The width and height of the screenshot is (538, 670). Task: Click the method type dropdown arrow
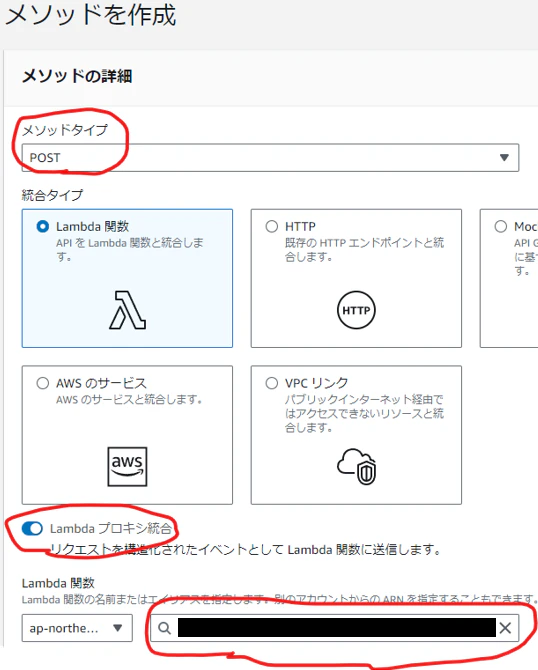pos(504,158)
